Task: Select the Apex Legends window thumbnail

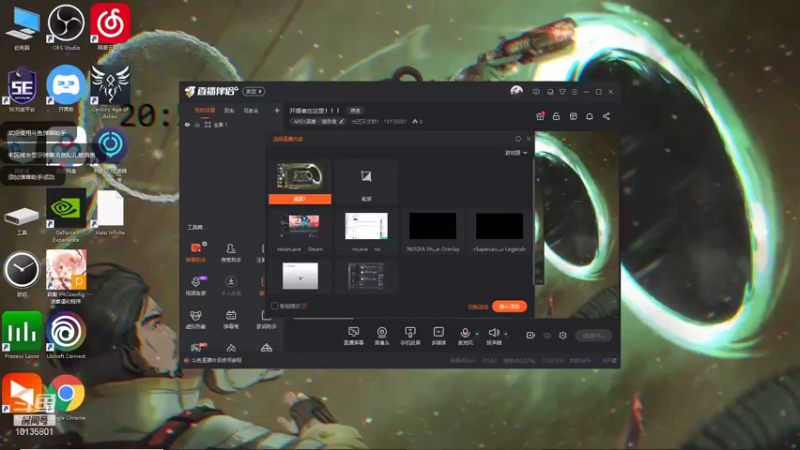Action: click(x=499, y=232)
